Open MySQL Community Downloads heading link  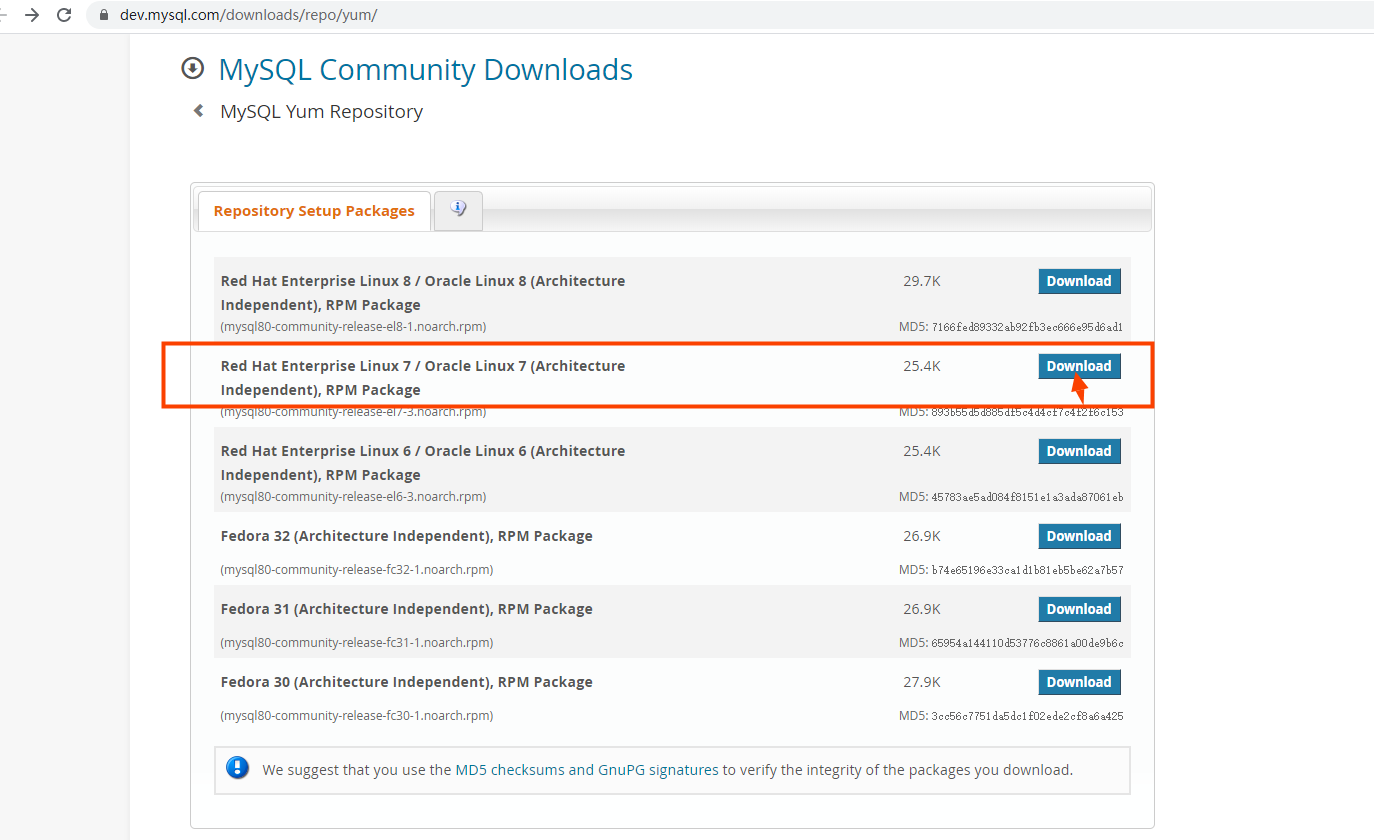click(425, 70)
